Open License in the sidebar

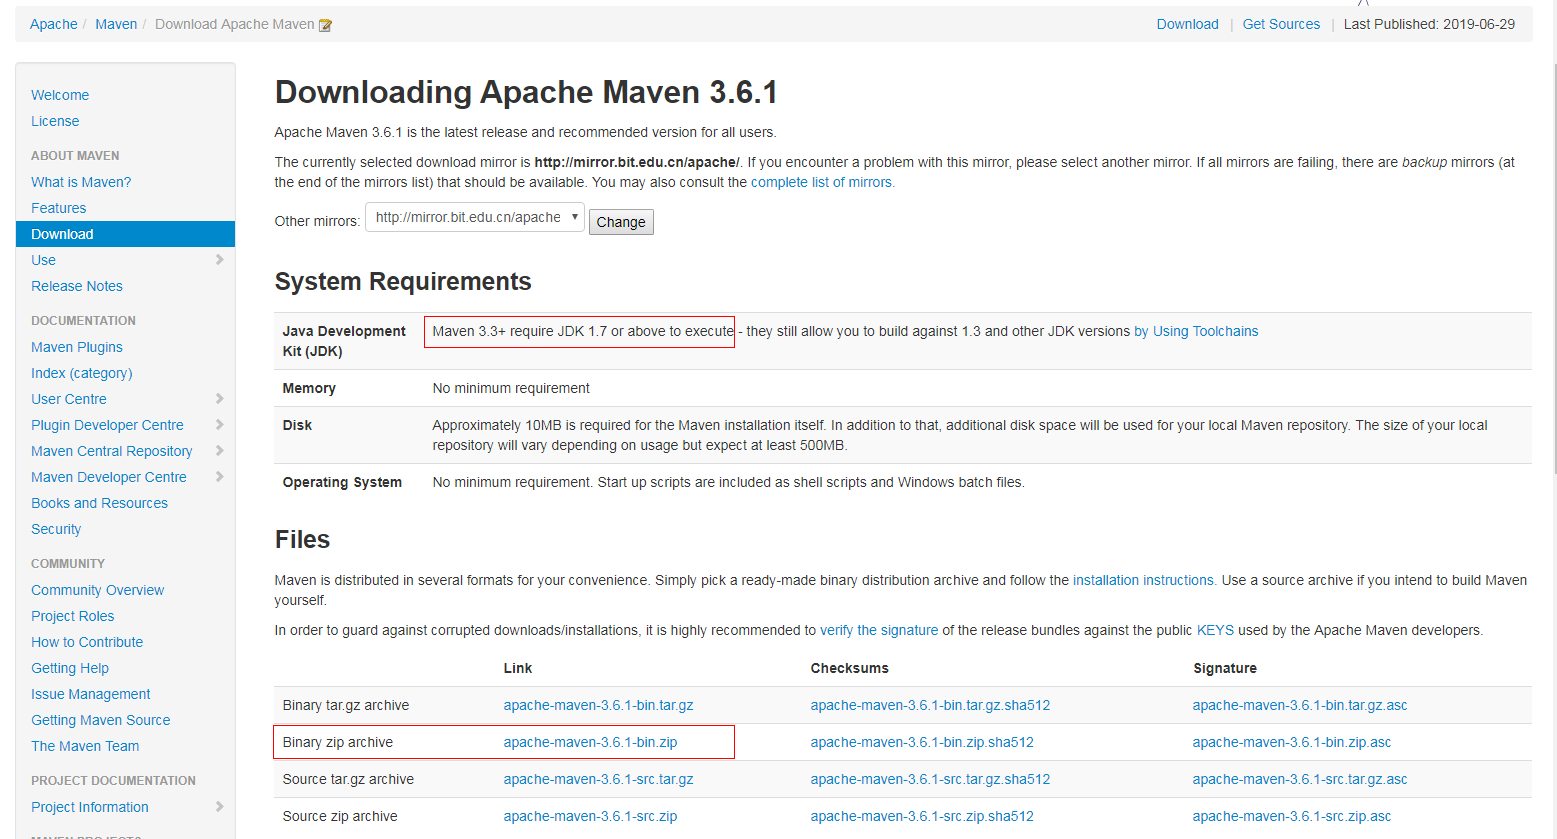pos(55,121)
